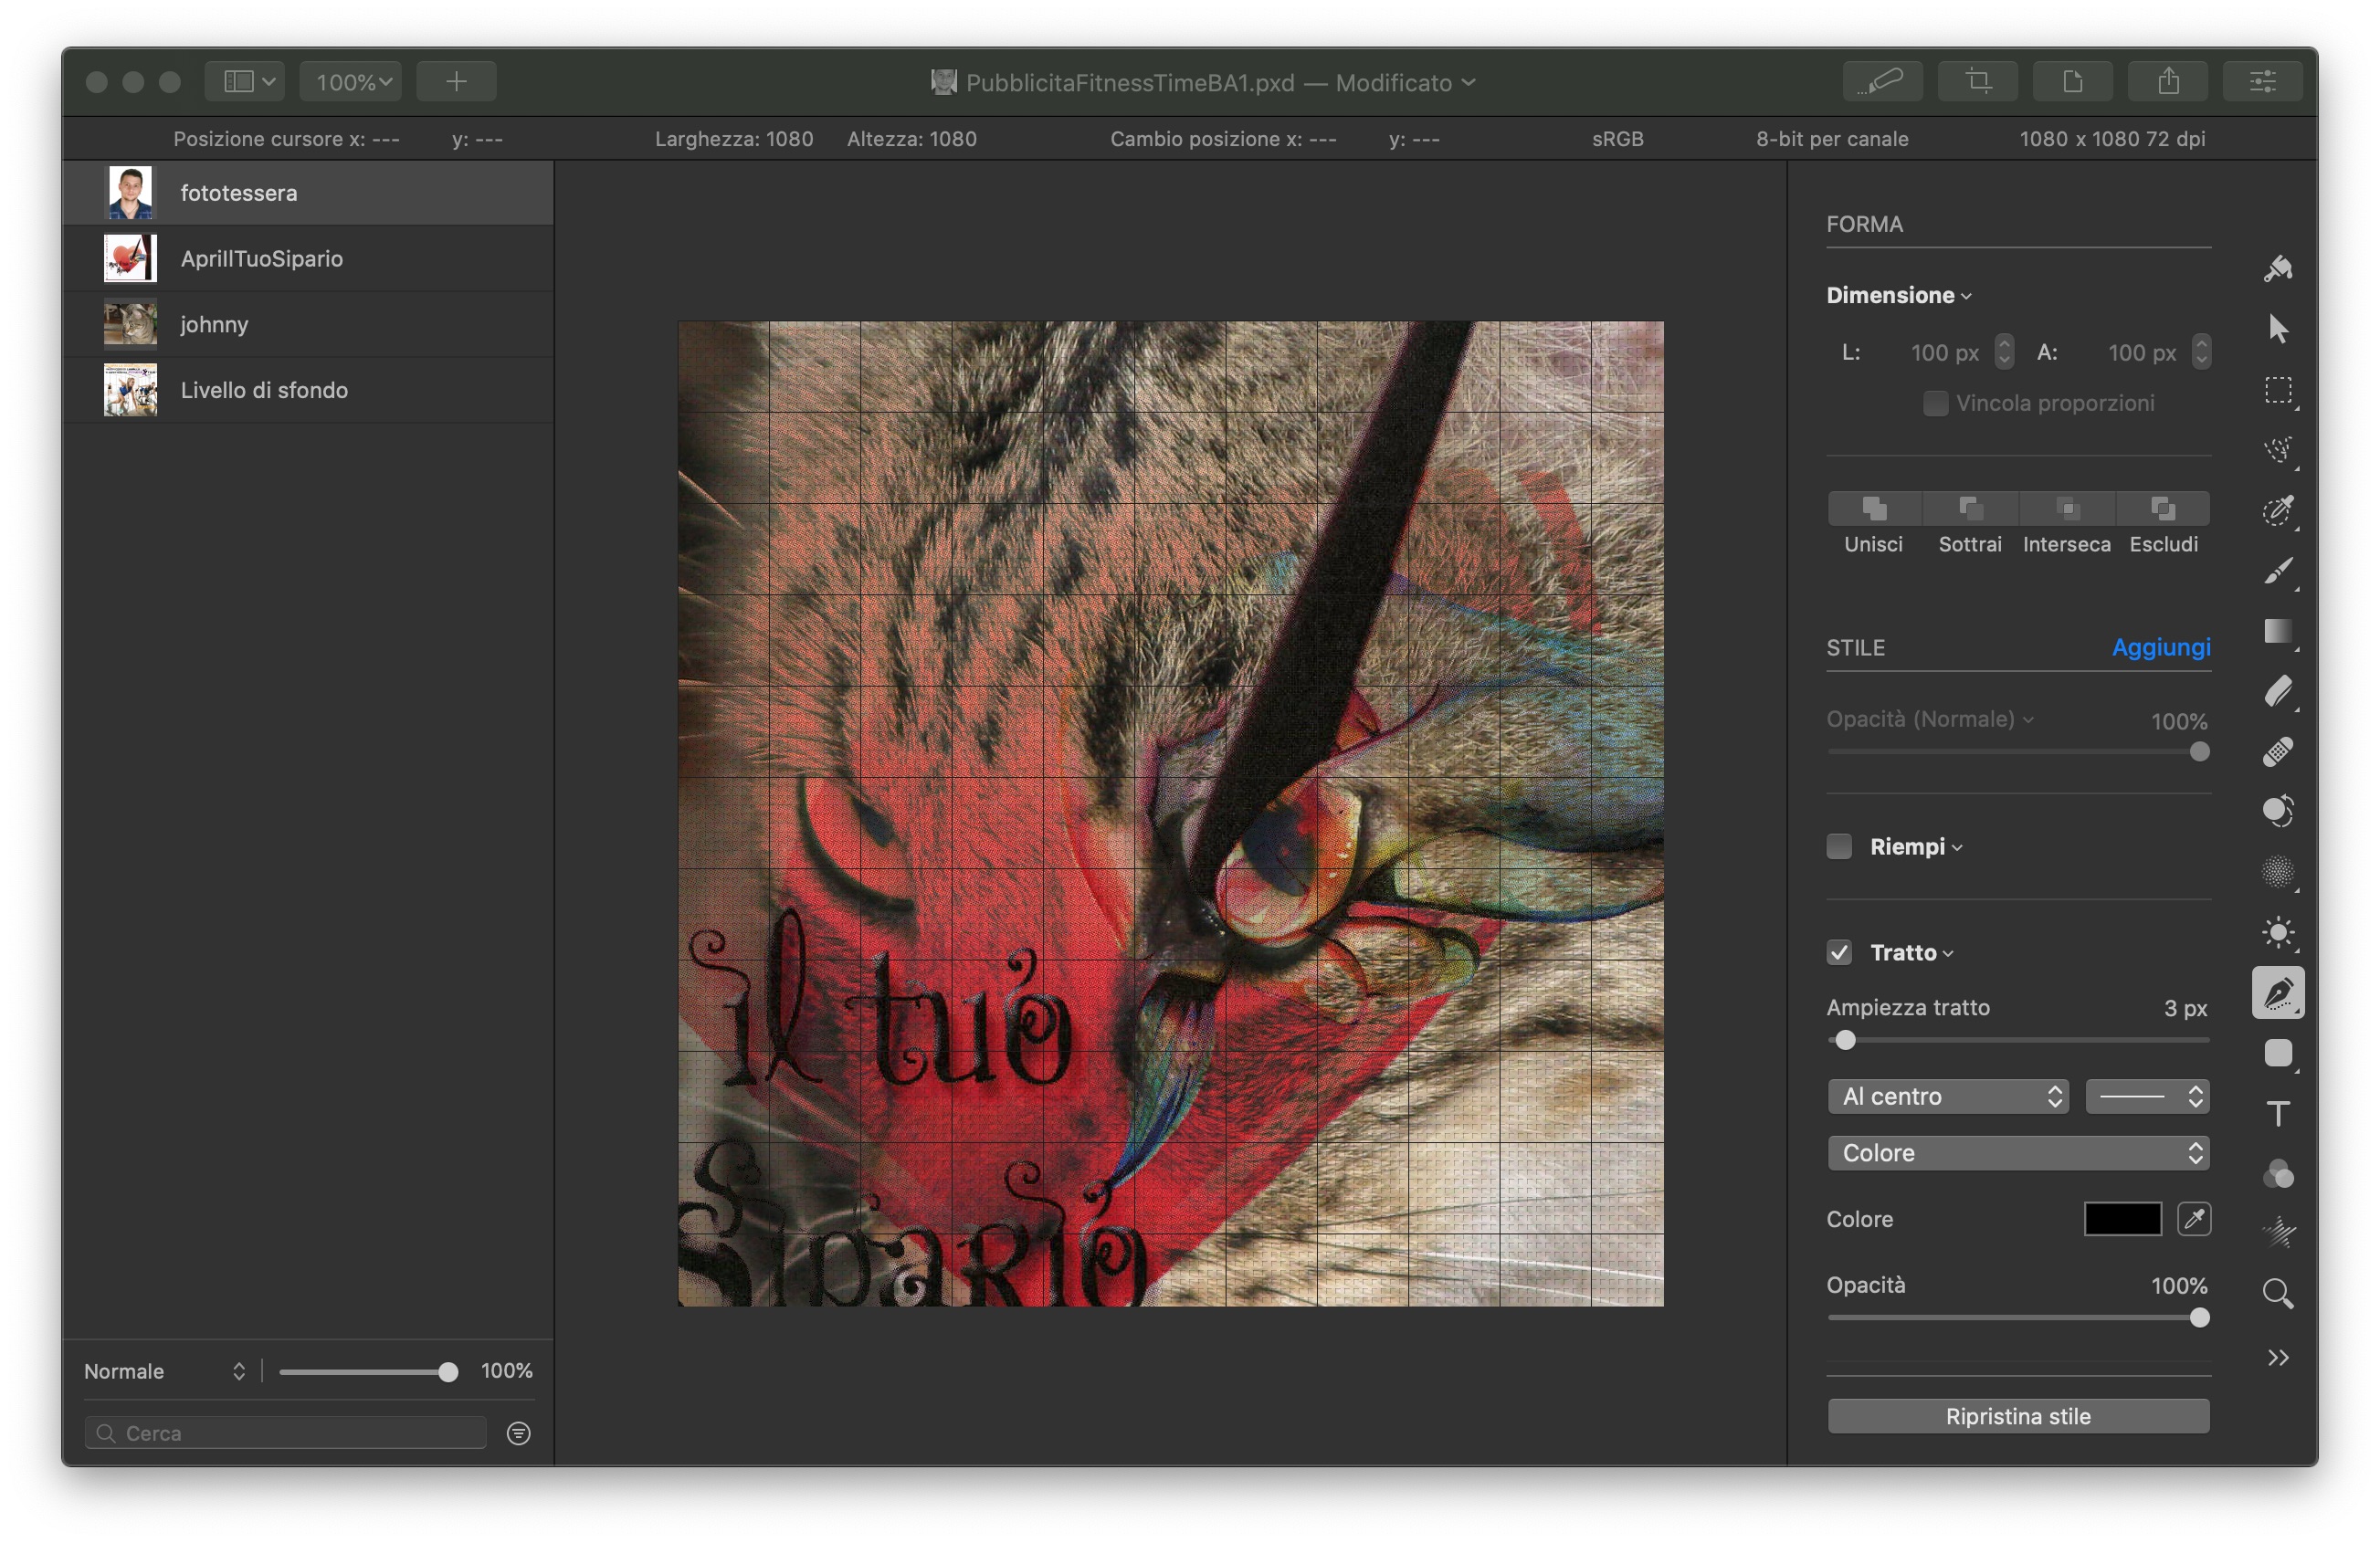Select the AprilITuoSipario layer
The image size is (2380, 1543).
(308, 258)
